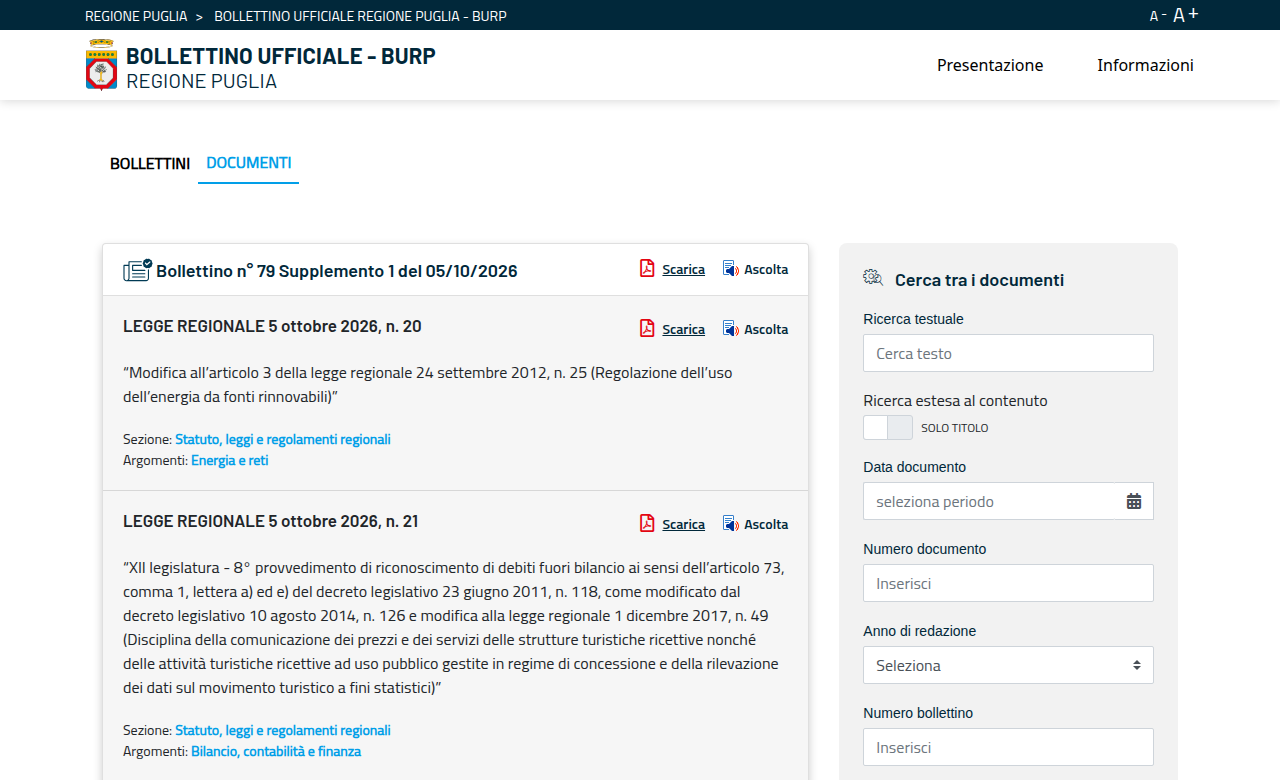Image resolution: width=1280 pixels, height=780 pixels.
Task: Listen to Bollettino n° 79 via Ascolta
Action: (x=766, y=269)
